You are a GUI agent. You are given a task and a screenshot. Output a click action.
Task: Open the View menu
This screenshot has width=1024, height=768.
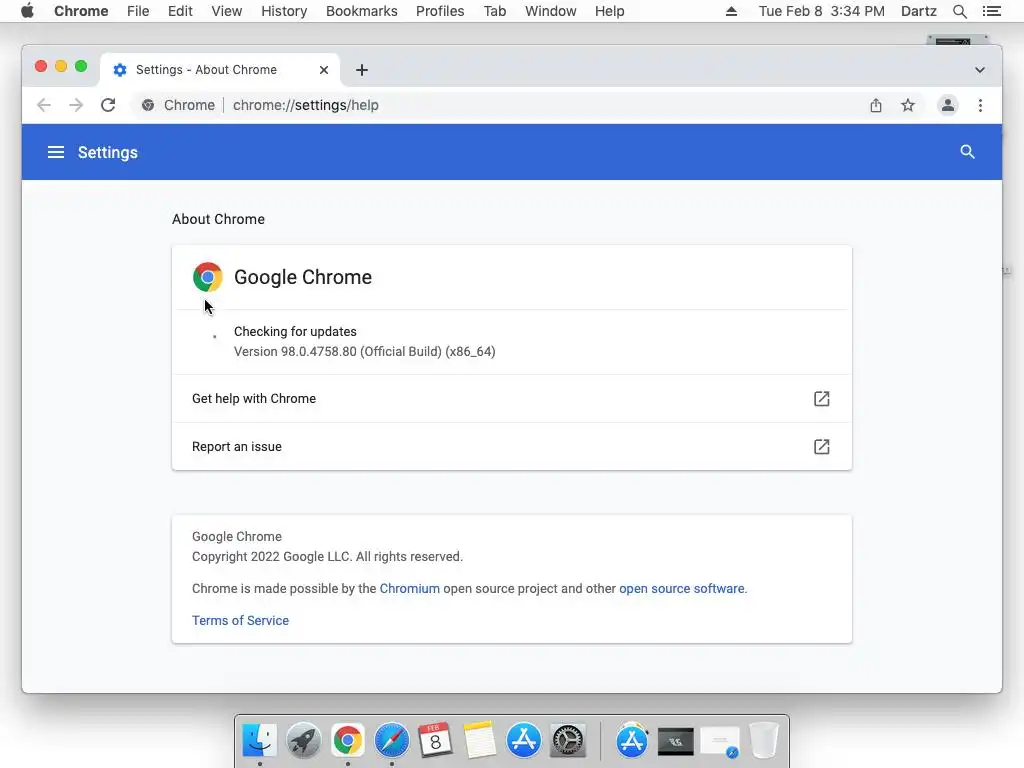click(x=227, y=11)
